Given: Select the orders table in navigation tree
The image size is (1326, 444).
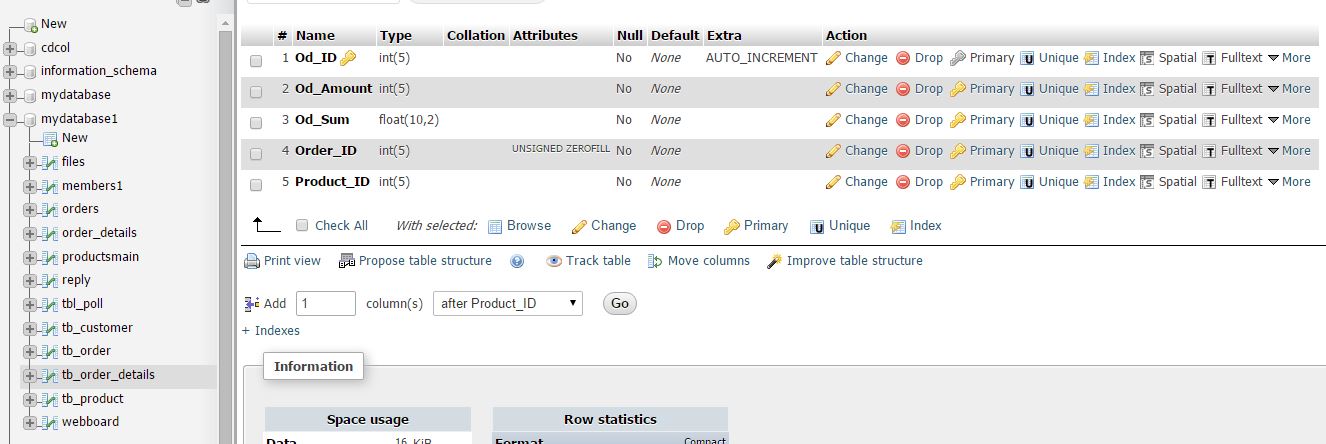Looking at the screenshot, I should click(x=80, y=209).
